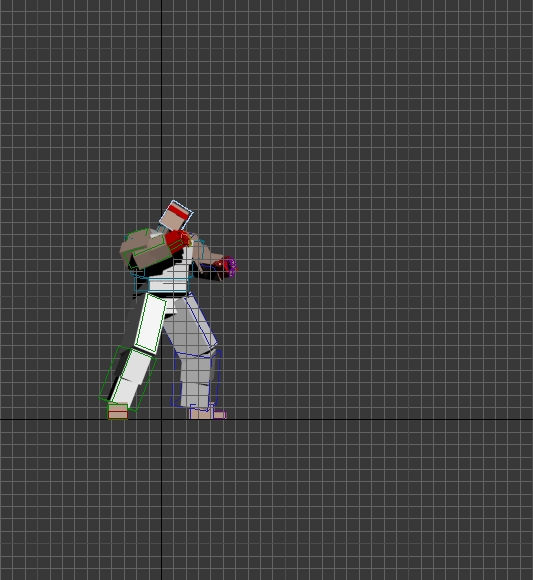Select the teal-outlined pelvis box
Image resolution: width=533 pixels, height=580 pixels.
(x=162, y=285)
